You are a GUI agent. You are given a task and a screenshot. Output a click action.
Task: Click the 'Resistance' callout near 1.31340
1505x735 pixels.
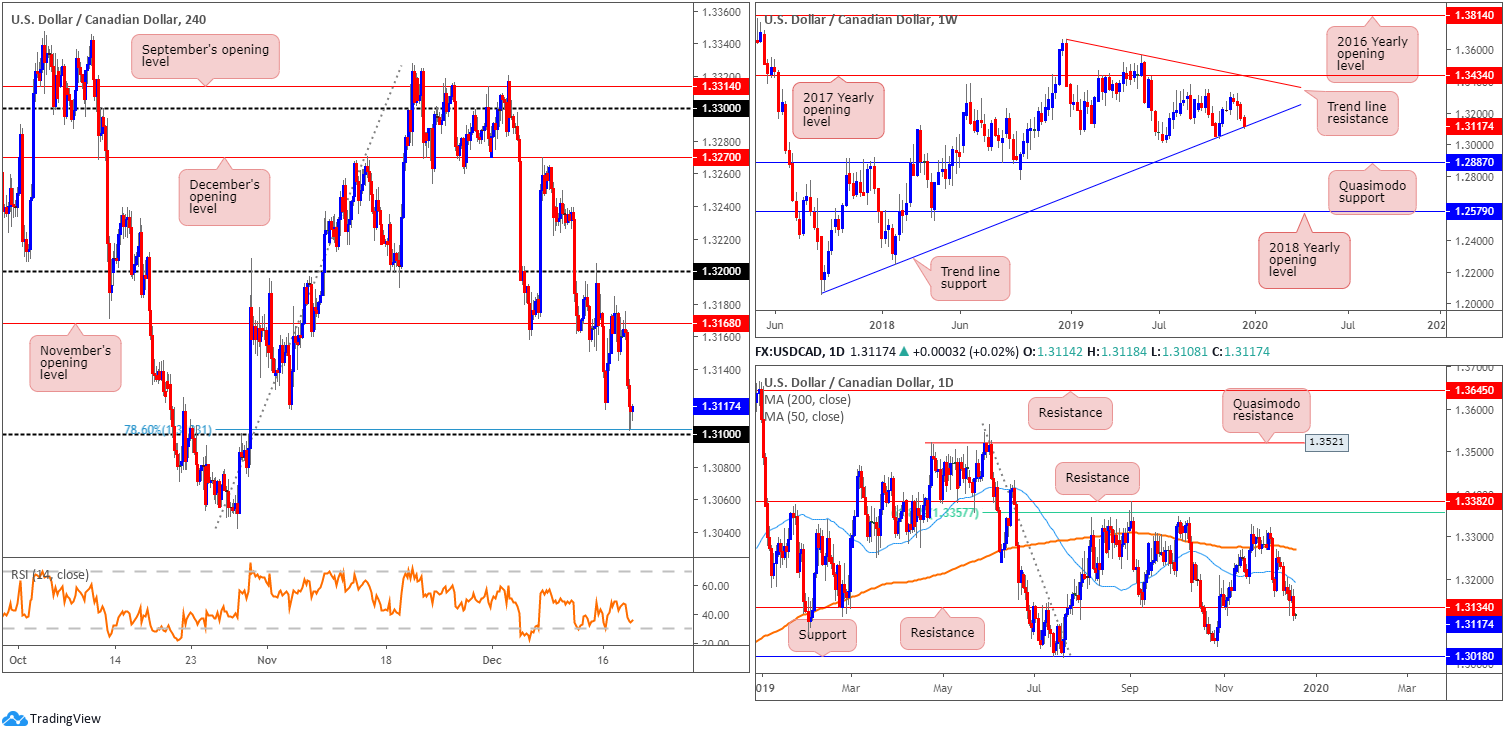coord(942,632)
